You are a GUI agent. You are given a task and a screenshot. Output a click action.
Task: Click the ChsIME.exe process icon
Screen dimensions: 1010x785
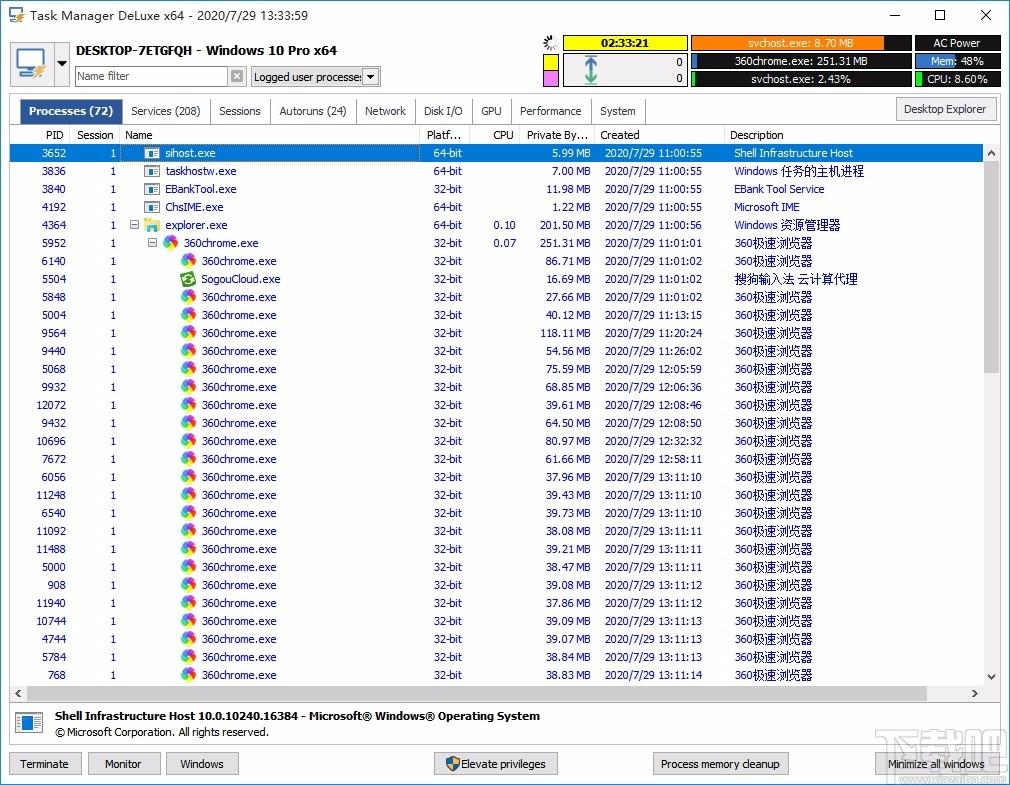pos(152,207)
